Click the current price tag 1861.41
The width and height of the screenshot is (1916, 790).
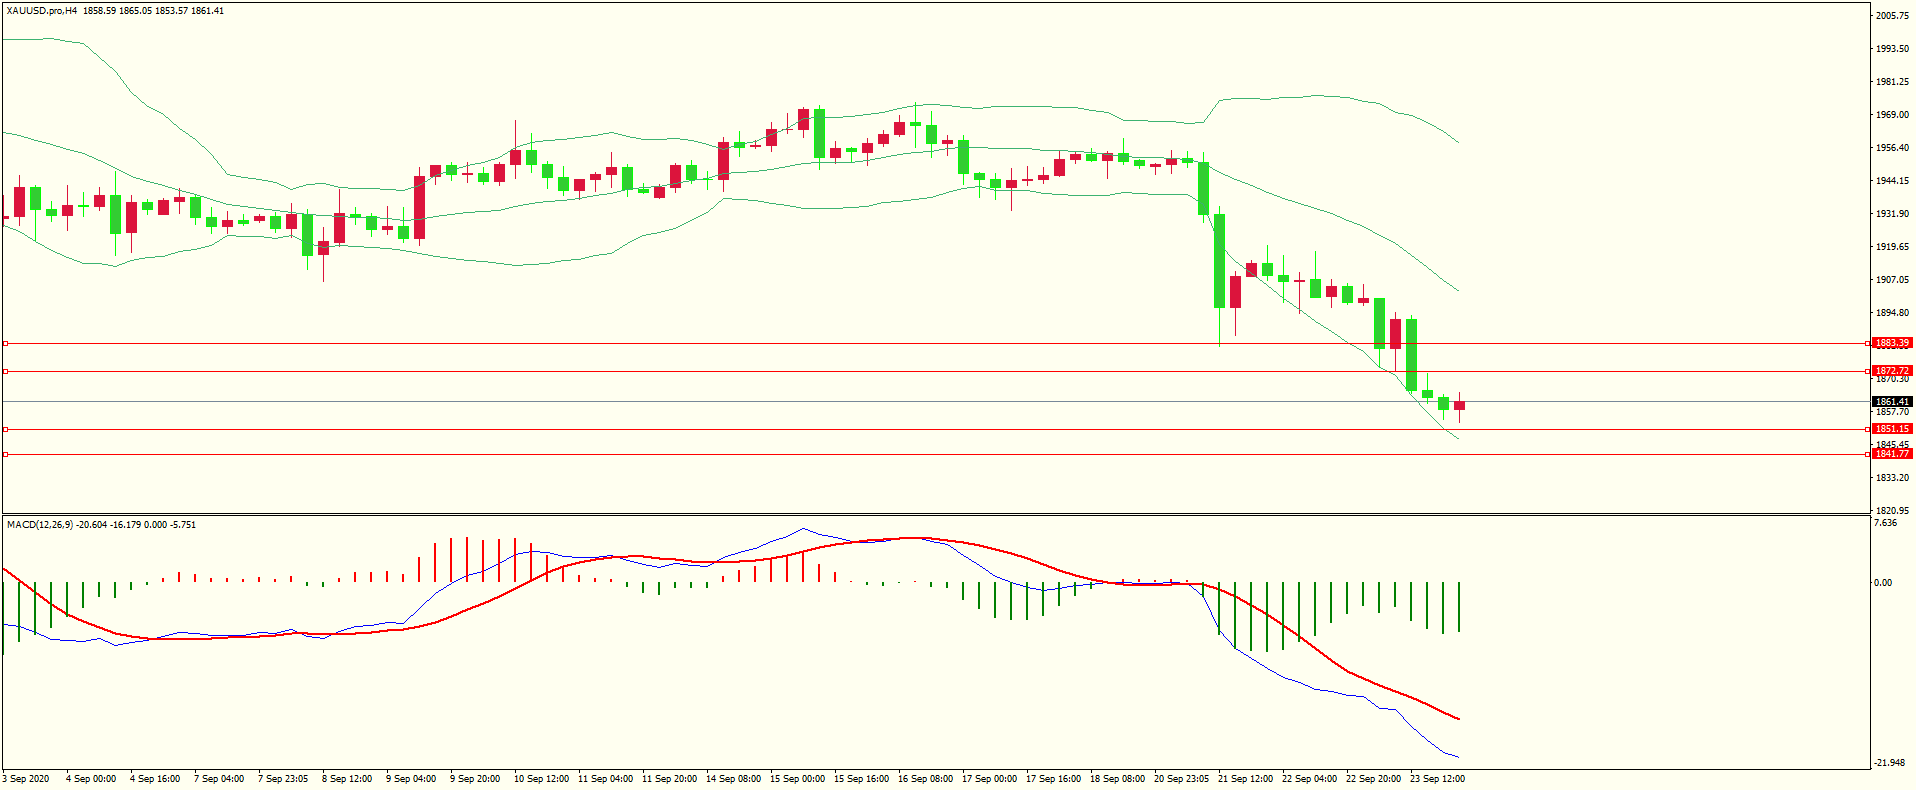click(x=1892, y=402)
